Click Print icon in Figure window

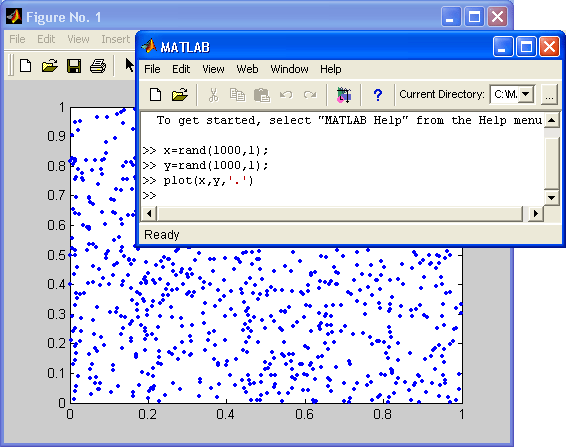[98, 66]
